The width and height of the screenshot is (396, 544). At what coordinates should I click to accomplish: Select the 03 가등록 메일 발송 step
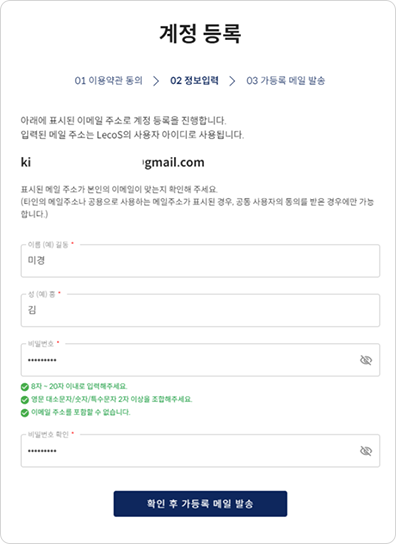click(286, 80)
